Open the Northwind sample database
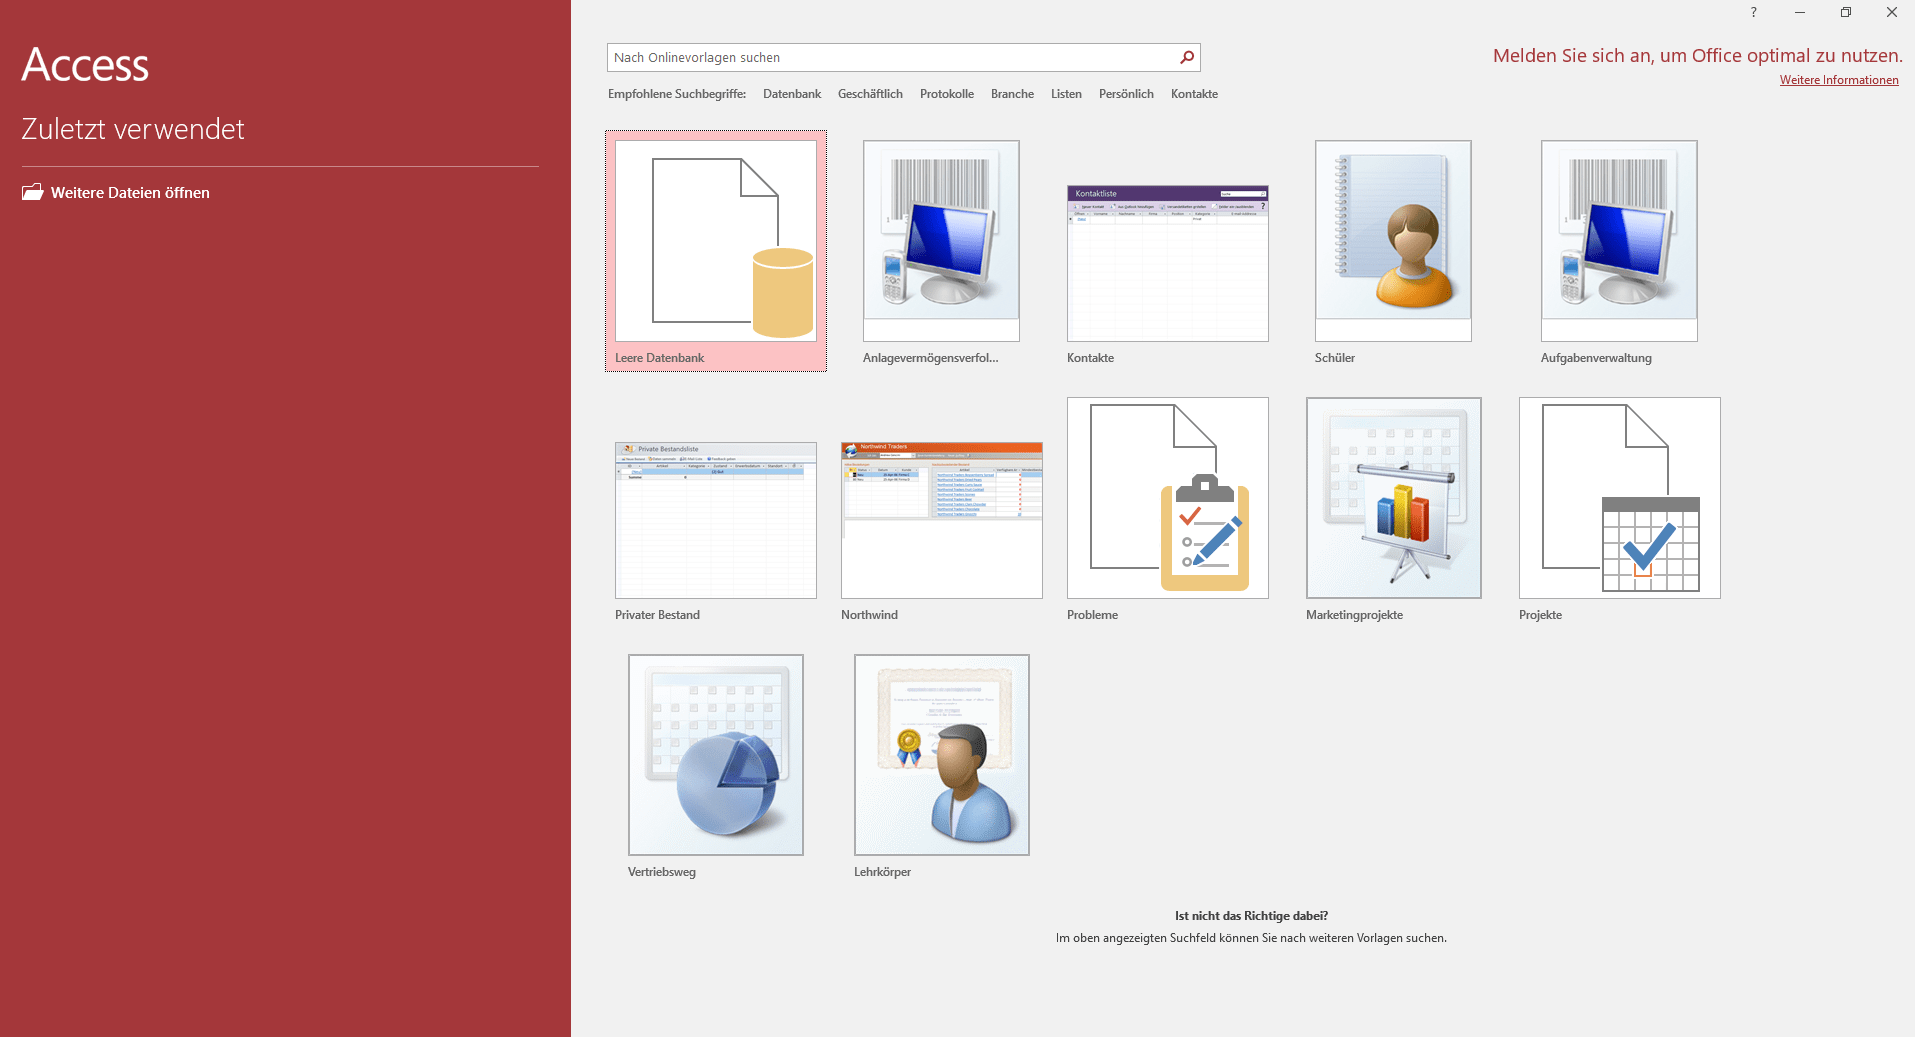 coord(940,519)
